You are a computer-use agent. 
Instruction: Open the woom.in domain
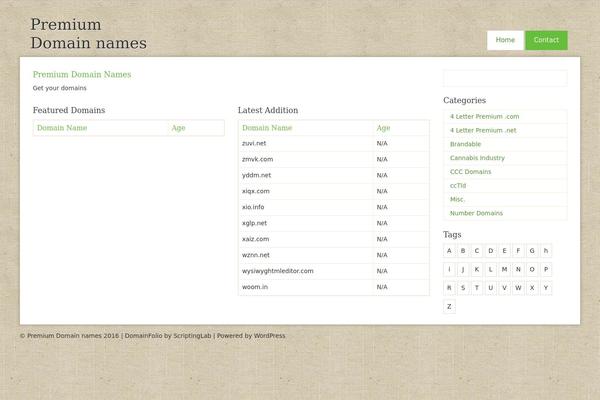[255, 287]
